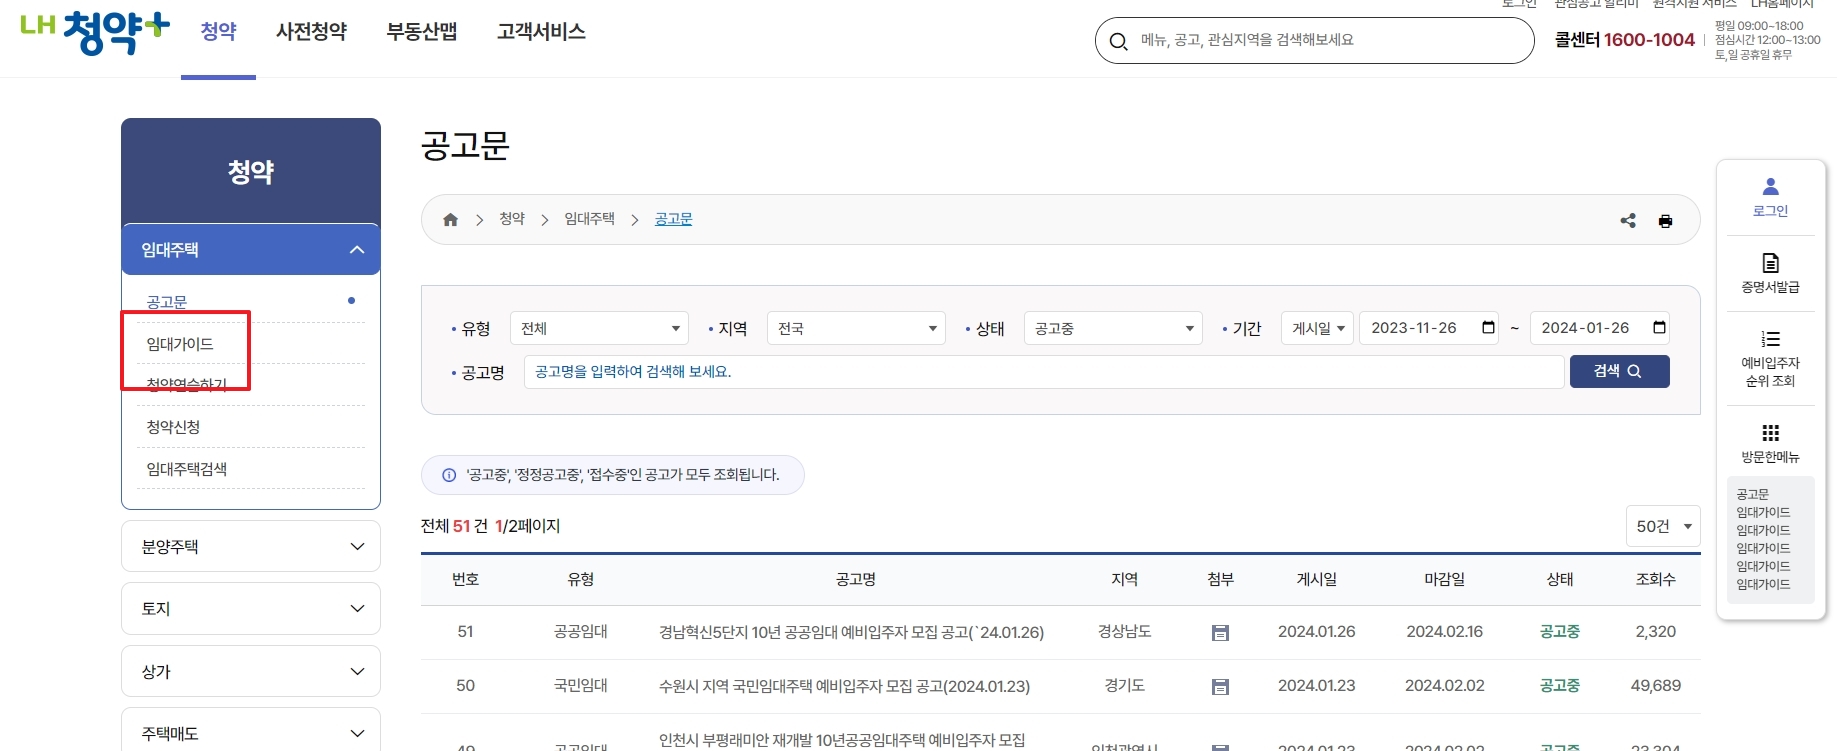Click 경기도 region cell
This screenshot has width=1837, height=751.
1125,686
